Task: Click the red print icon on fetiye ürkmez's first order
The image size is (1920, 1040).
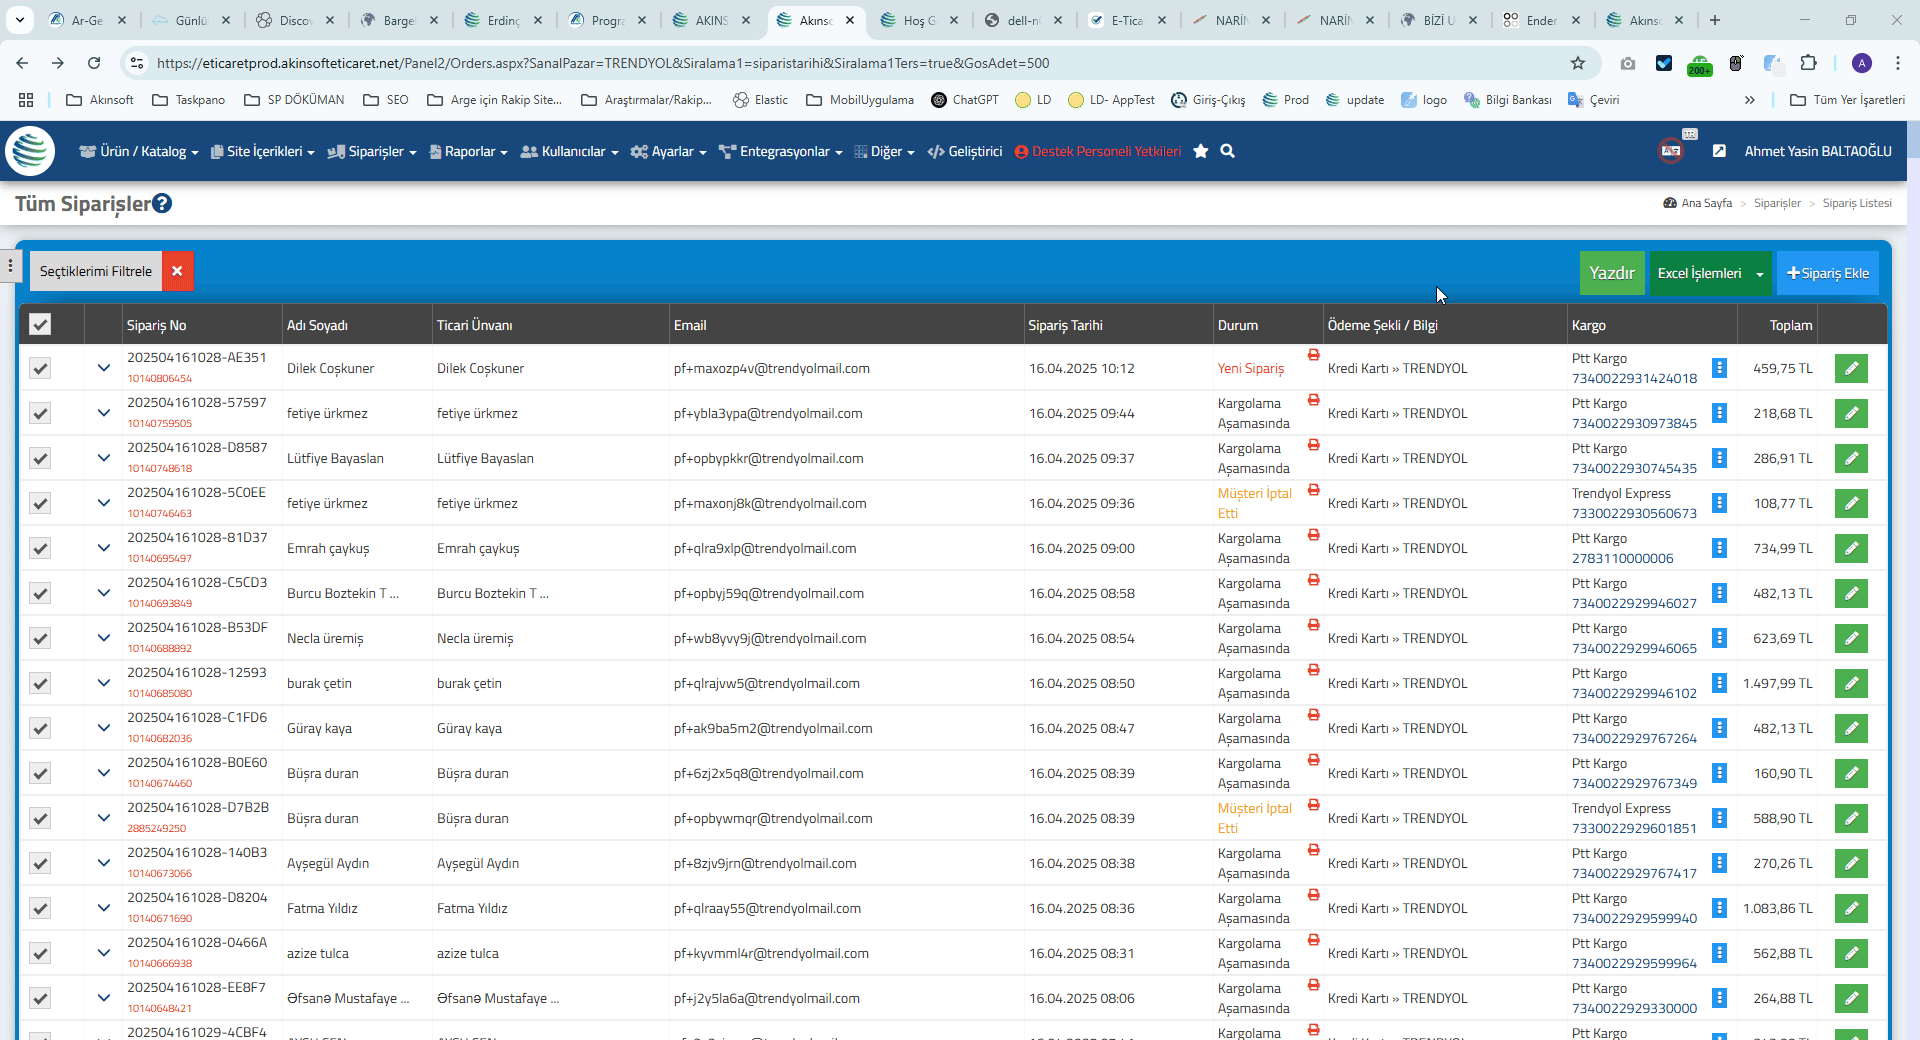Action: tap(1313, 400)
